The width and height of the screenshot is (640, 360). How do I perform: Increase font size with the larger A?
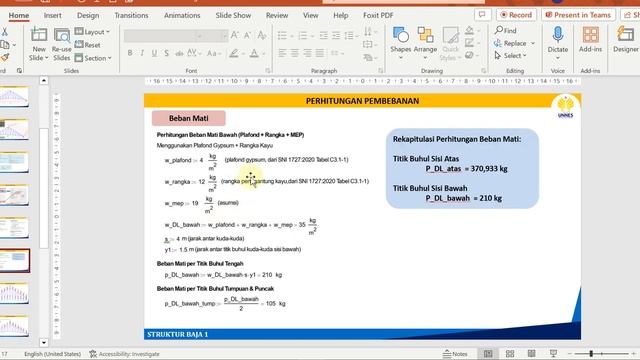click(x=235, y=36)
